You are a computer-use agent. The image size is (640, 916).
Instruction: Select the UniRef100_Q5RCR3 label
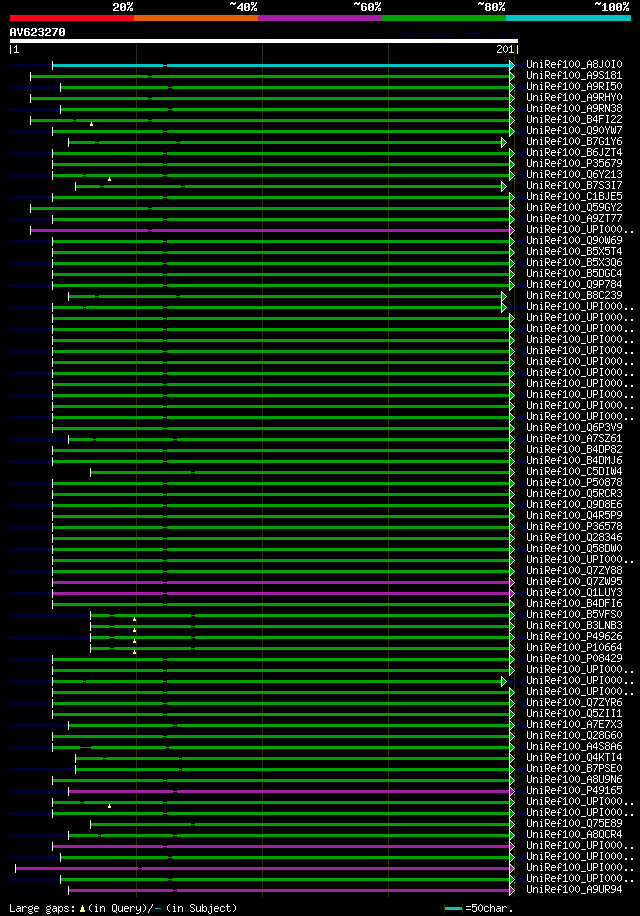pyautogui.click(x=574, y=494)
